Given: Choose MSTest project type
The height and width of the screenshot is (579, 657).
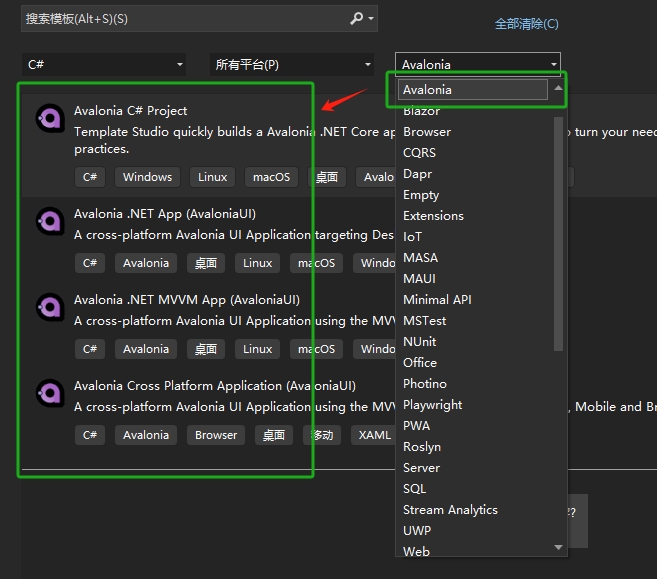Looking at the screenshot, I should (424, 321).
